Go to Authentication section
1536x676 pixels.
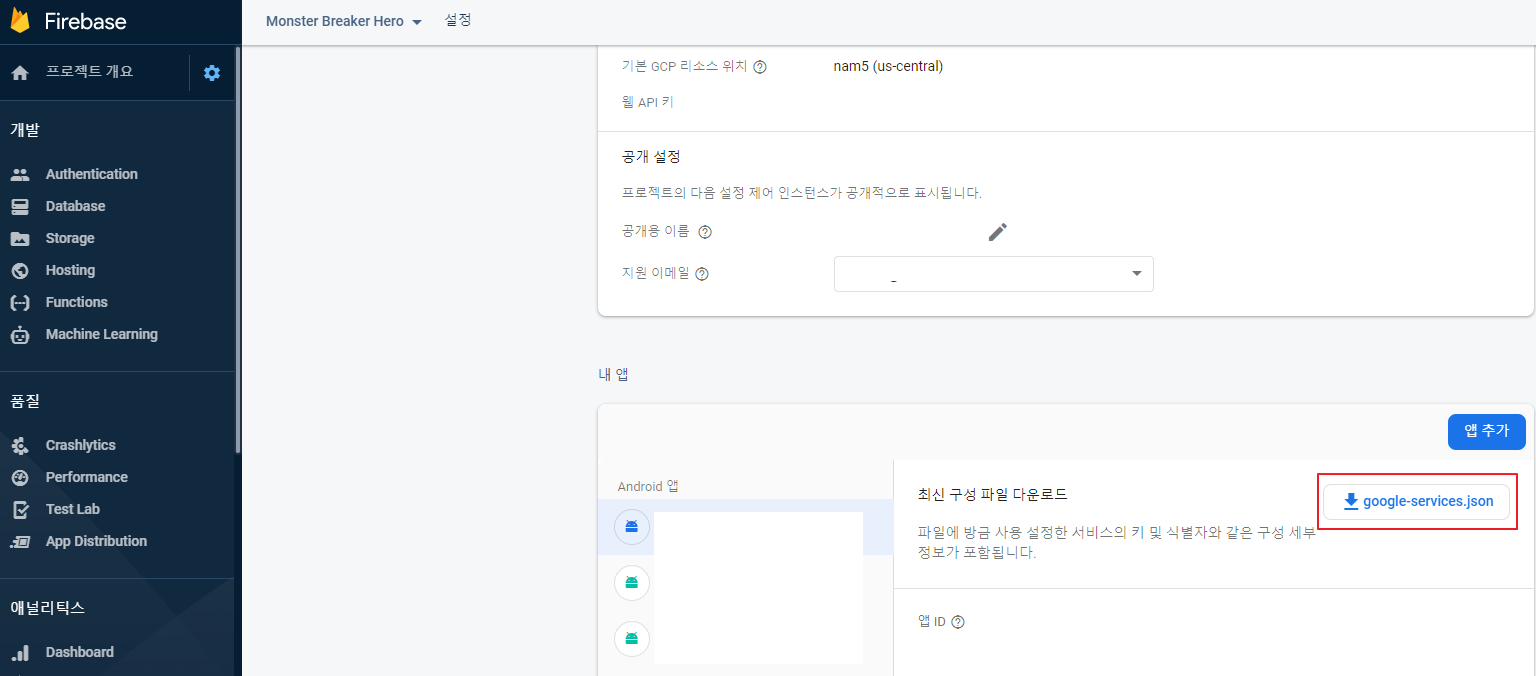pos(92,174)
